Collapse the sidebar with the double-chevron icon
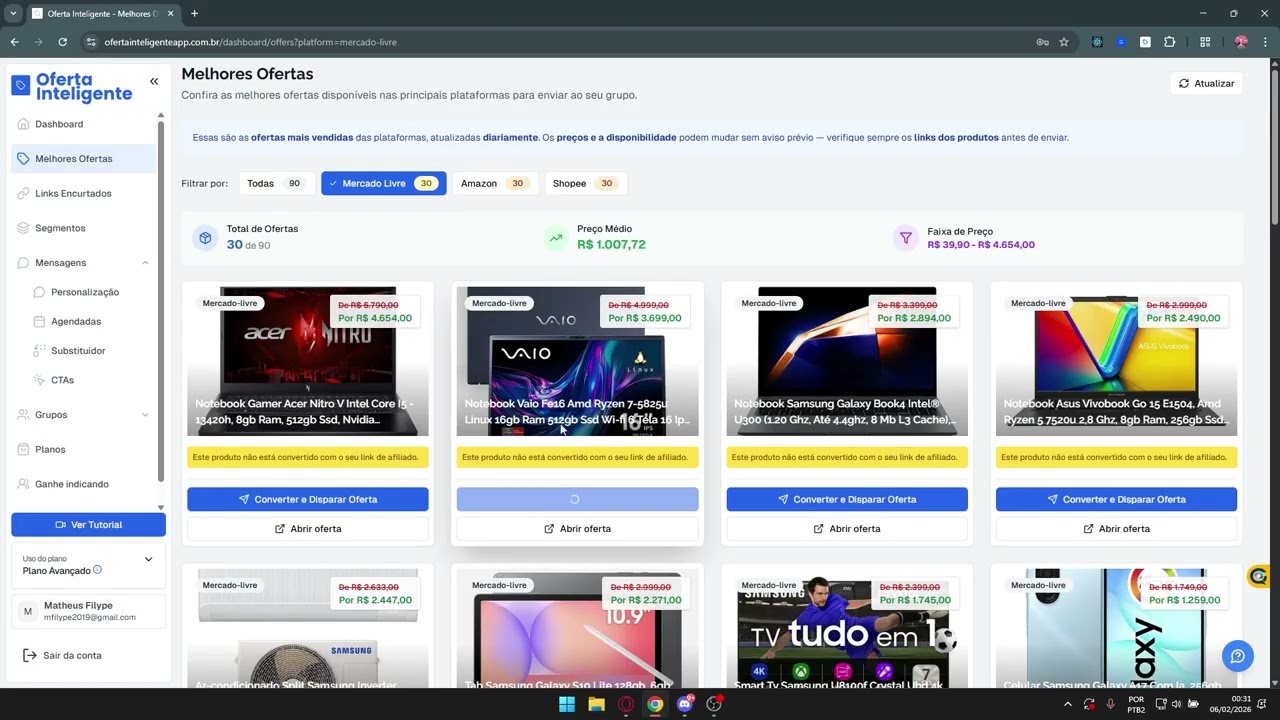The height and width of the screenshot is (720, 1280). (x=154, y=81)
